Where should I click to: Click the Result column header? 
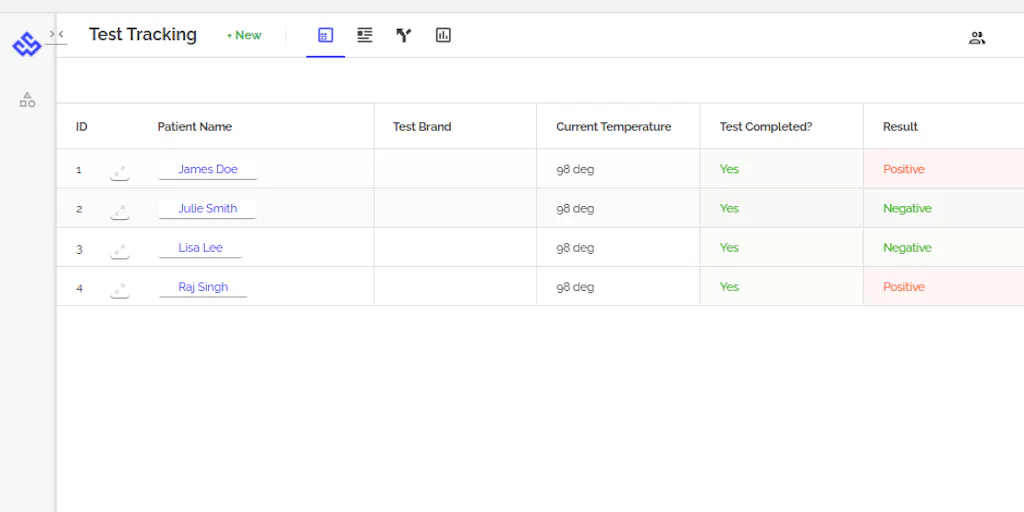coord(901,127)
